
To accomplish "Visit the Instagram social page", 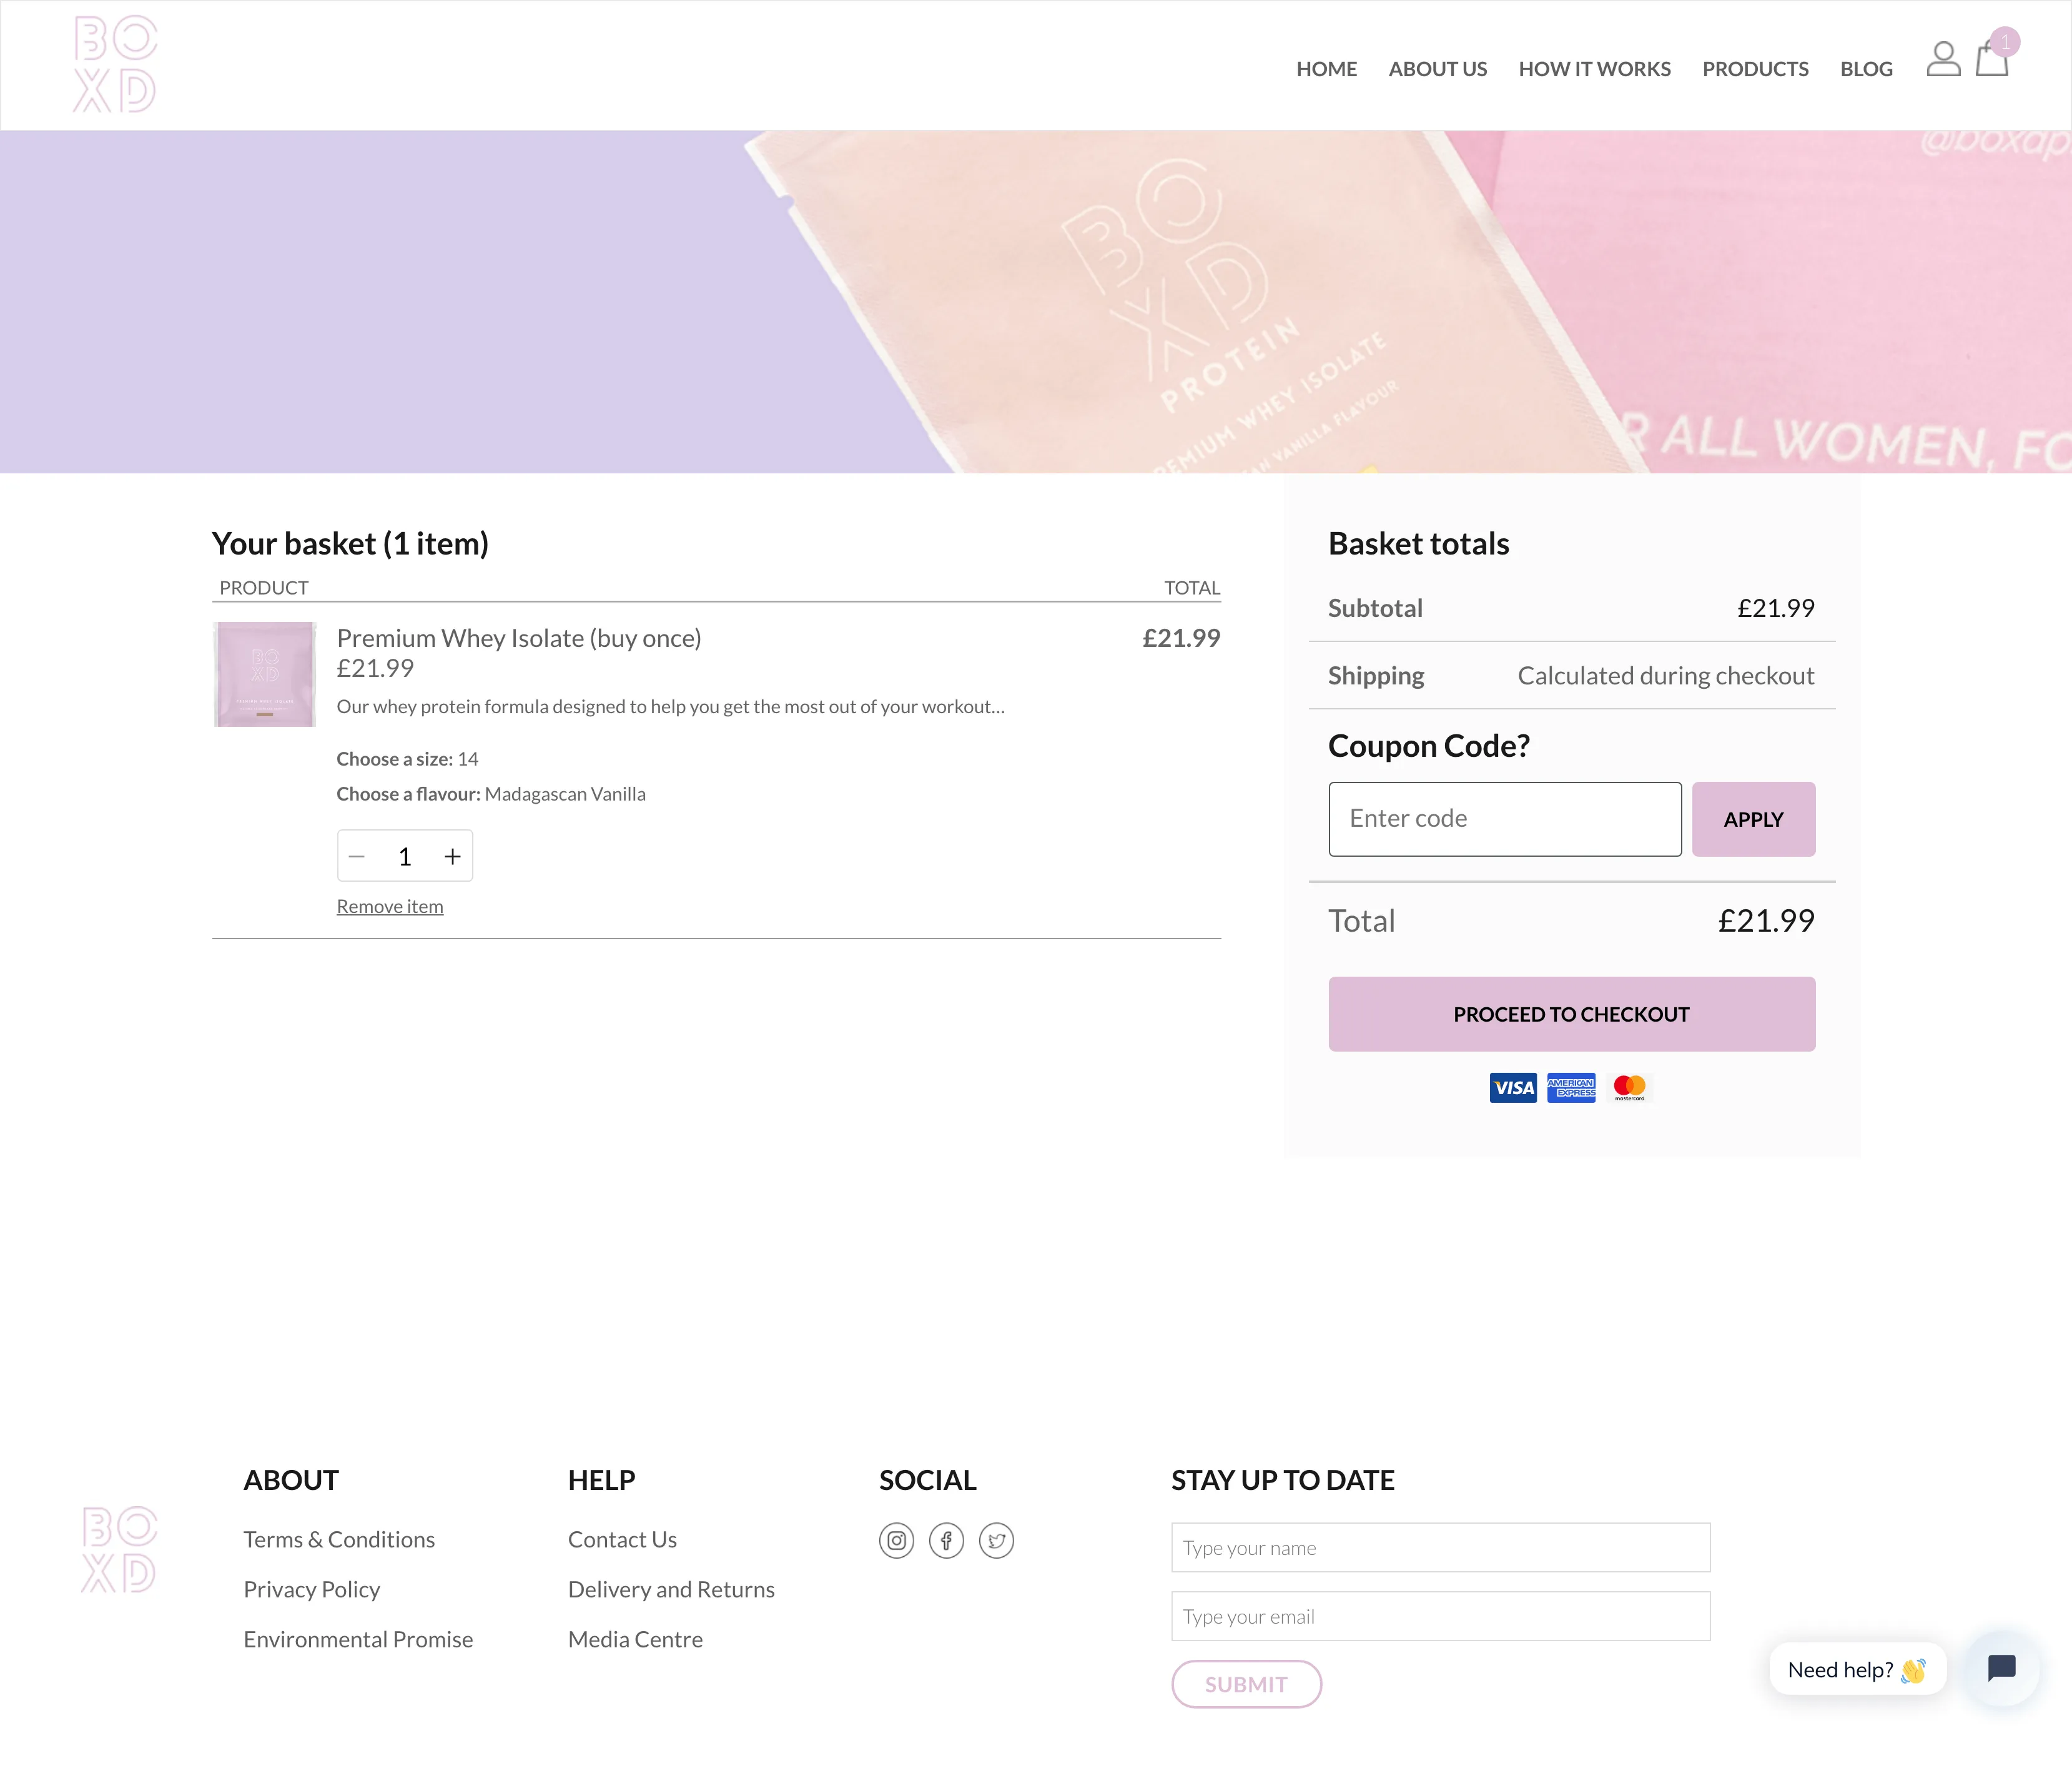I will pos(896,1540).
